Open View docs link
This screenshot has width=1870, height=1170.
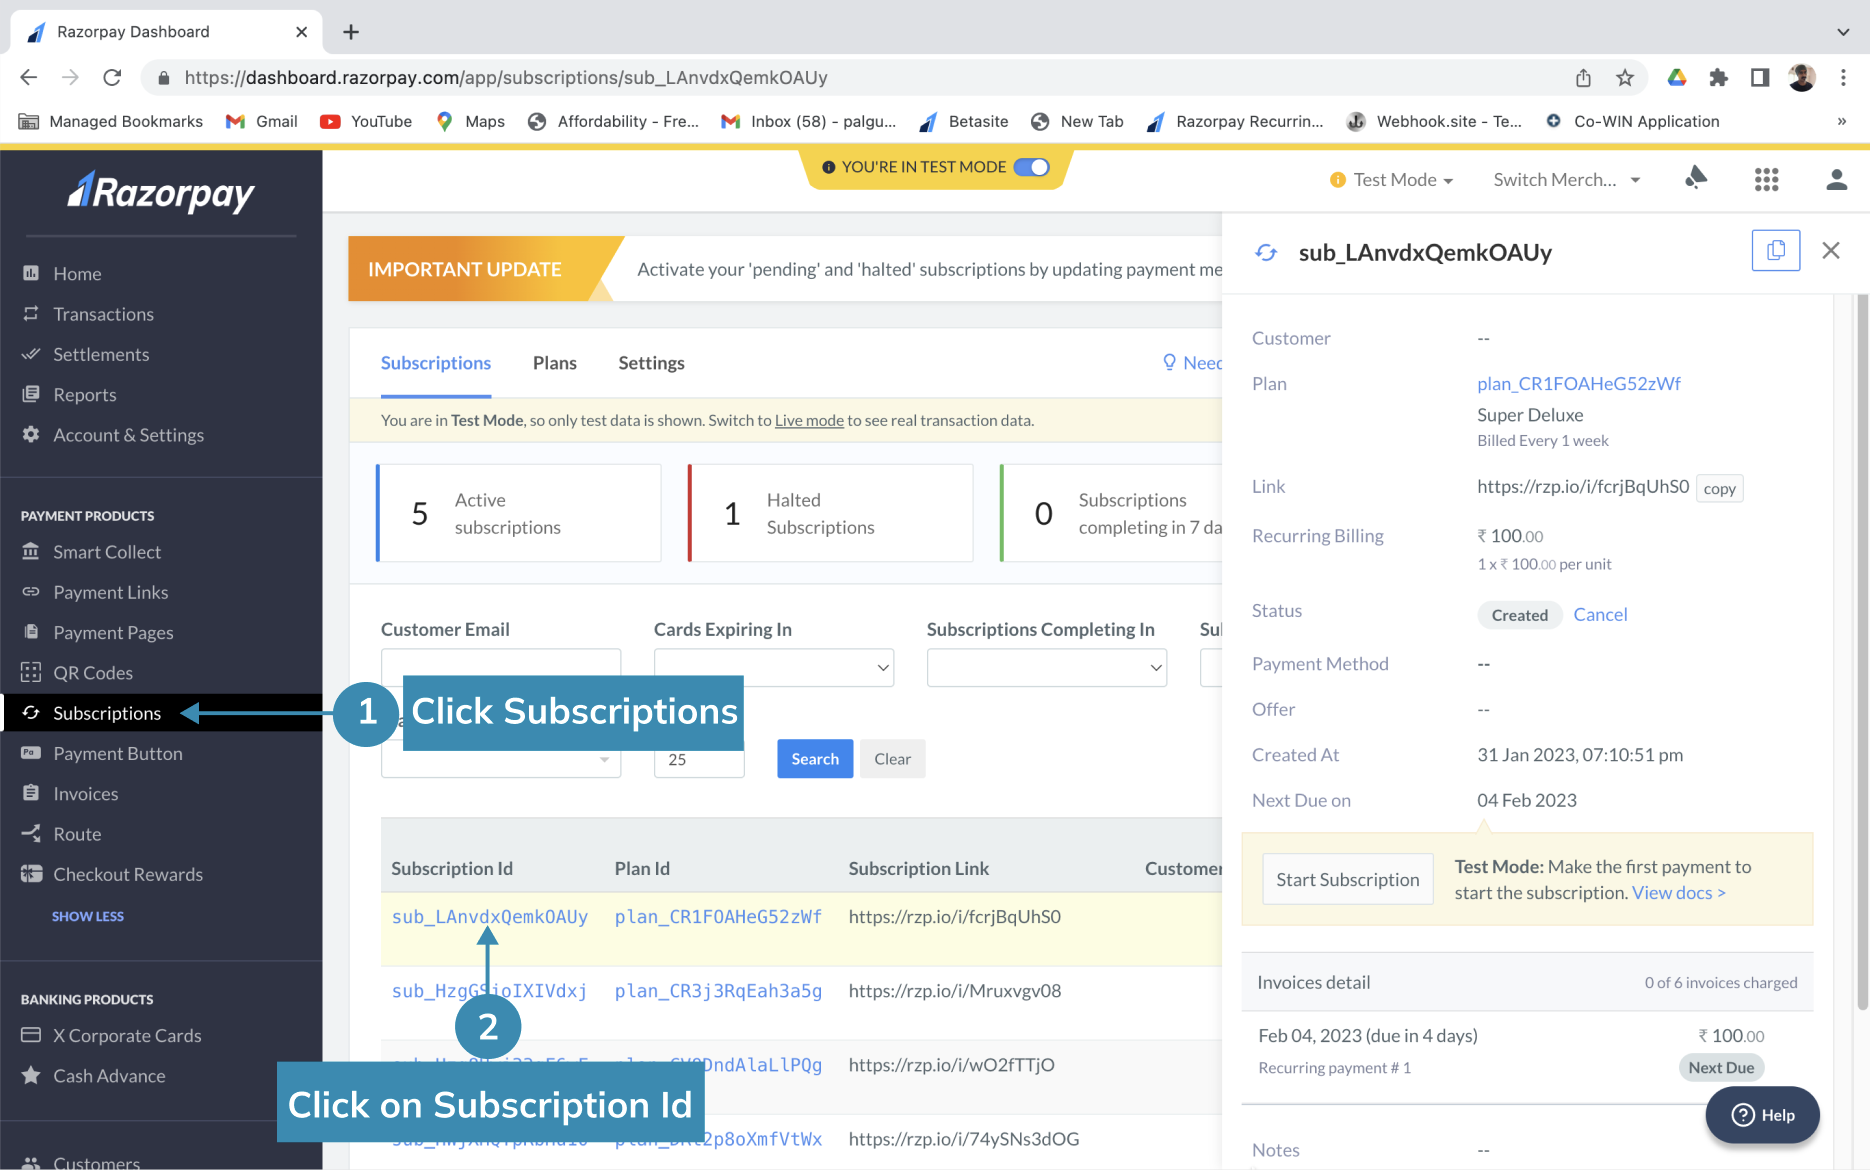click(x=1679, y=893)
